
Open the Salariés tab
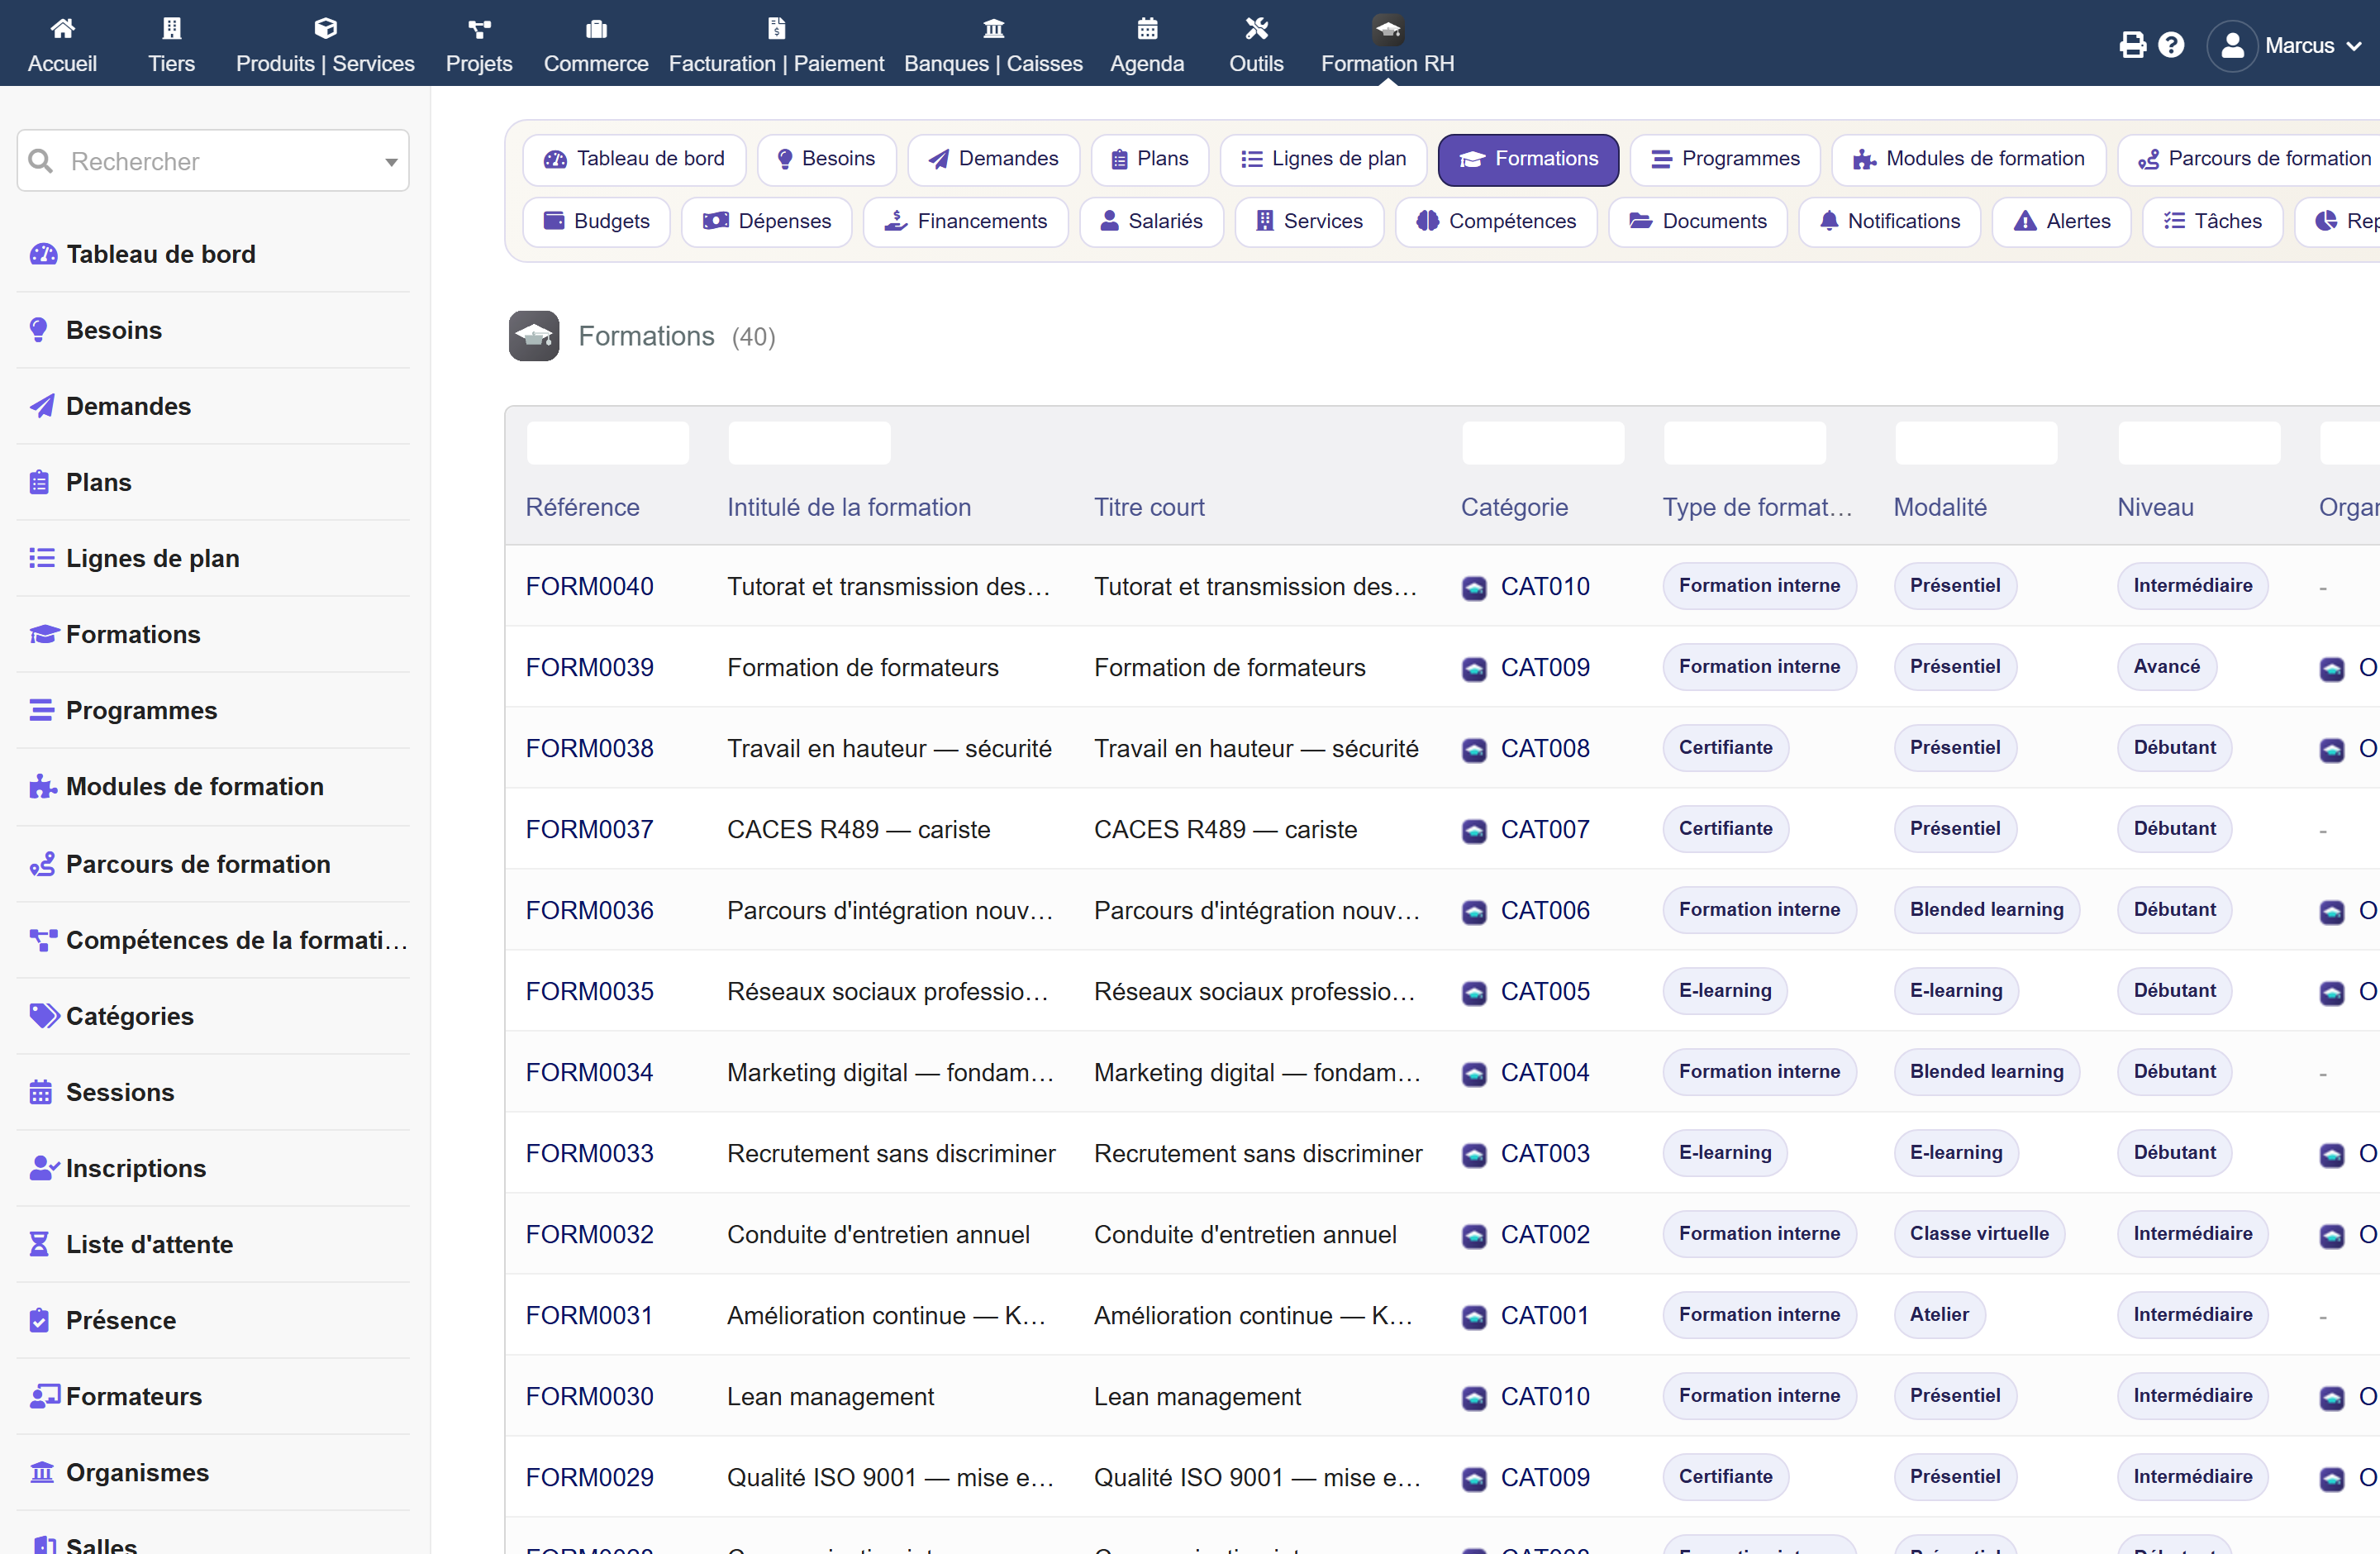tap(1151, 221)
